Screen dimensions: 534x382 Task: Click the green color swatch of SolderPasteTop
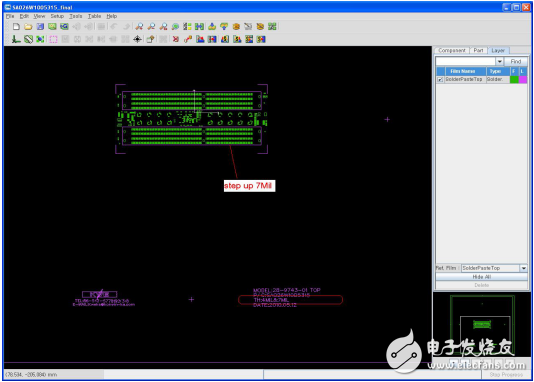click(514, 79)
